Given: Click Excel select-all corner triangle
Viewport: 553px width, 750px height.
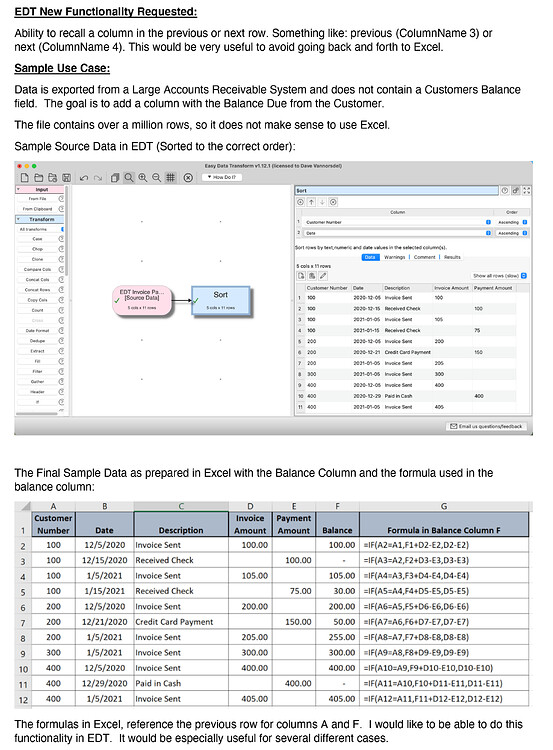Looking at the screenshot, I should [x=24, y=506].
